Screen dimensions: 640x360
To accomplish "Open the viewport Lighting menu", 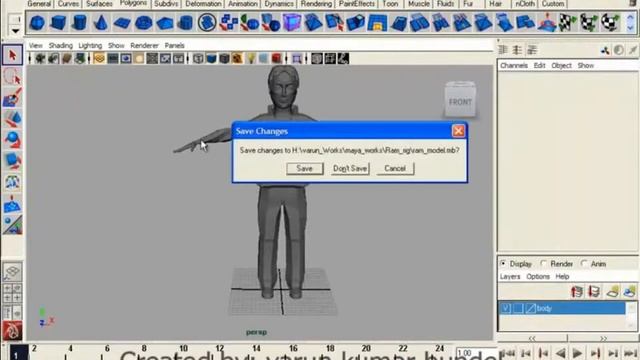I will [x=90, y=45].
